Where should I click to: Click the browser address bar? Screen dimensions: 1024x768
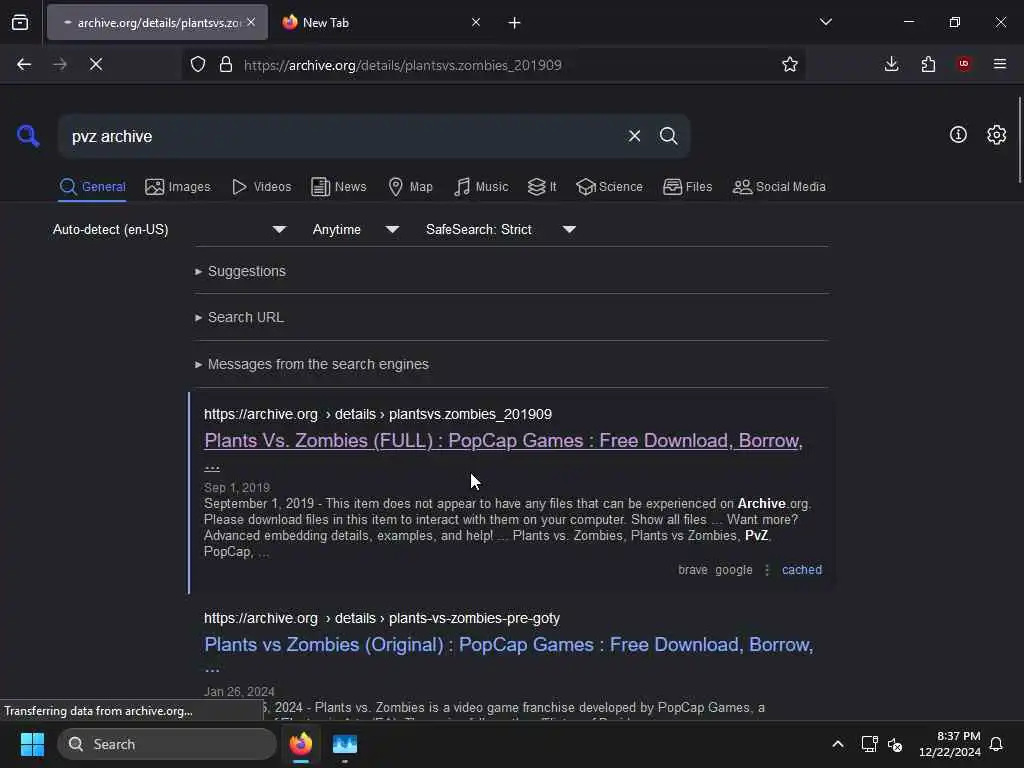tap(493, 65)
